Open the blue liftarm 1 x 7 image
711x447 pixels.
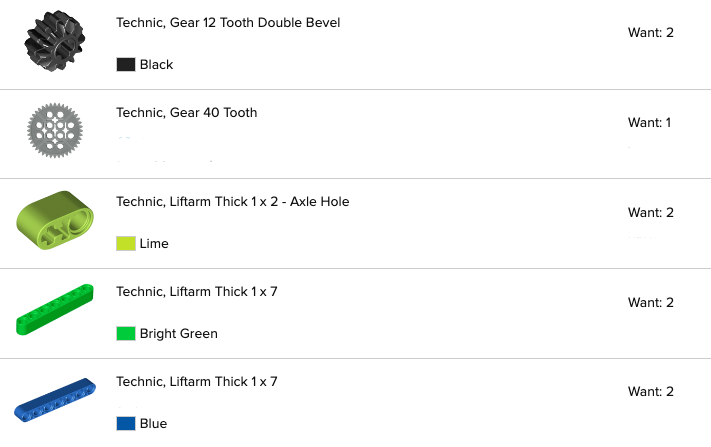pos(55,400)
